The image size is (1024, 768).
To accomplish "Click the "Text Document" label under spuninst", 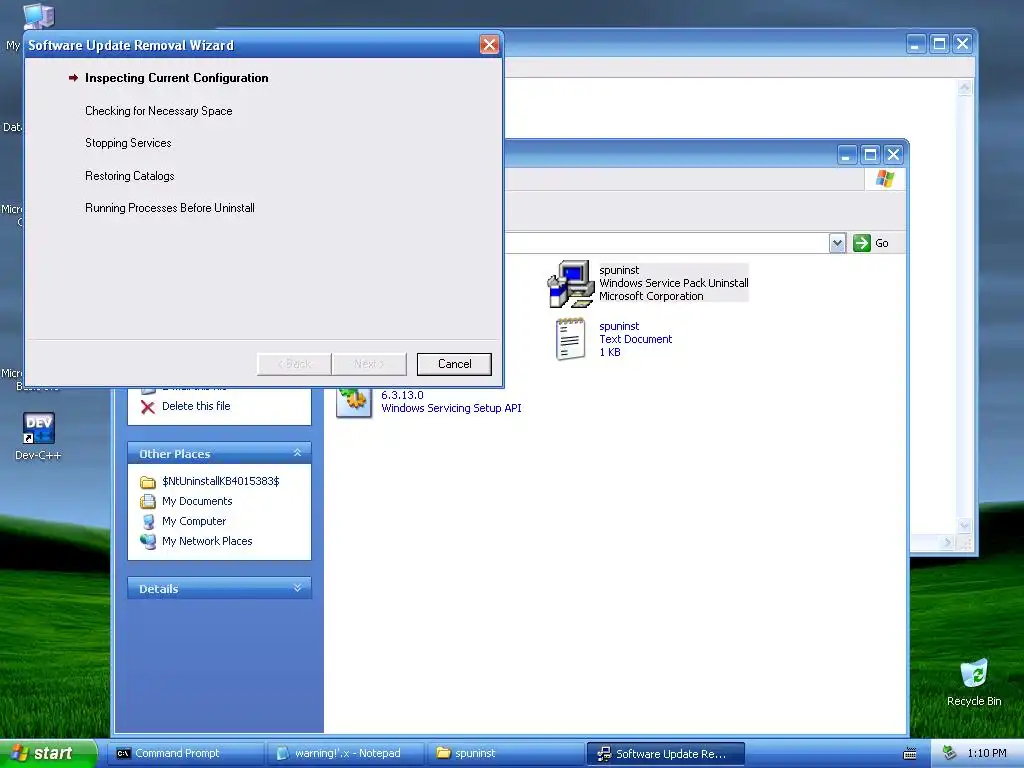I will click(x=635, y=339).
